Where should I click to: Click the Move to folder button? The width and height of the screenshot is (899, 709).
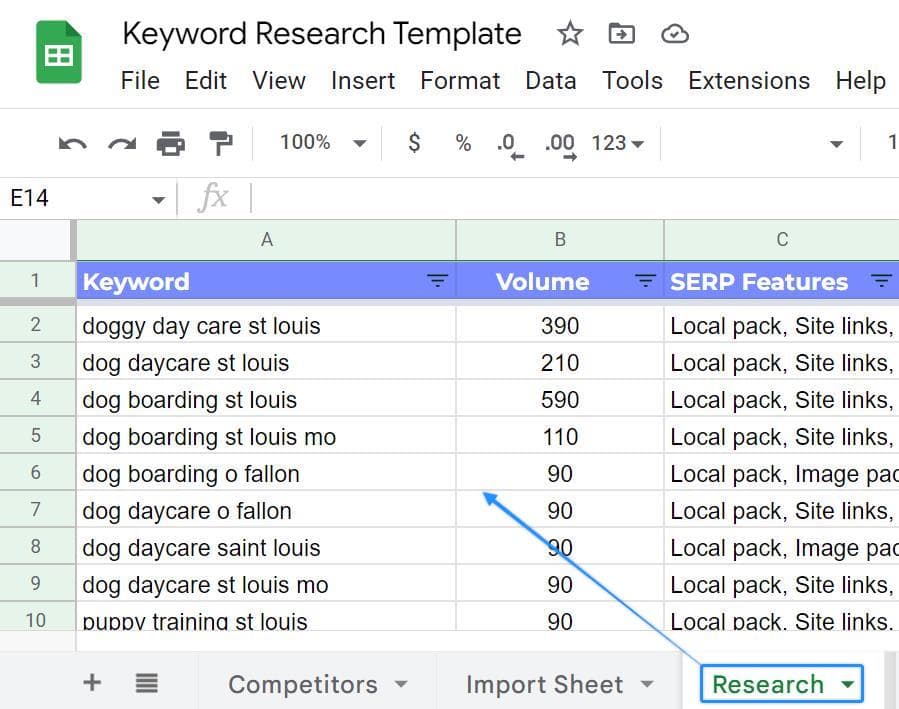coord(621,33)
